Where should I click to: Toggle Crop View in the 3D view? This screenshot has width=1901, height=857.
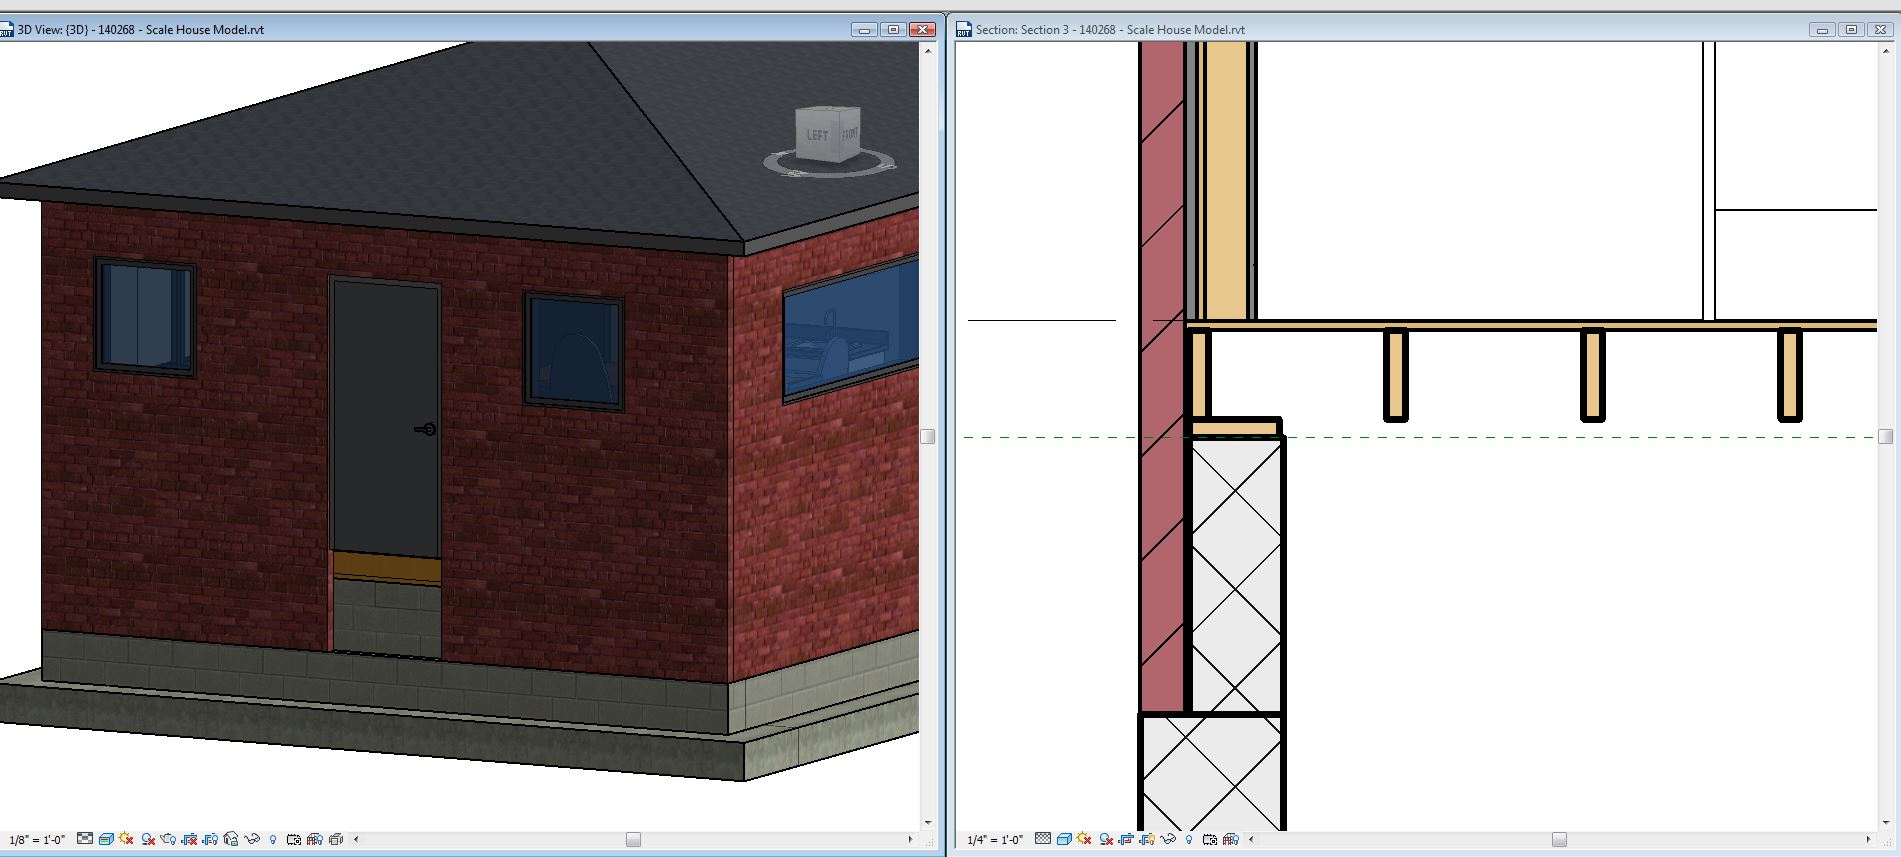189,839
